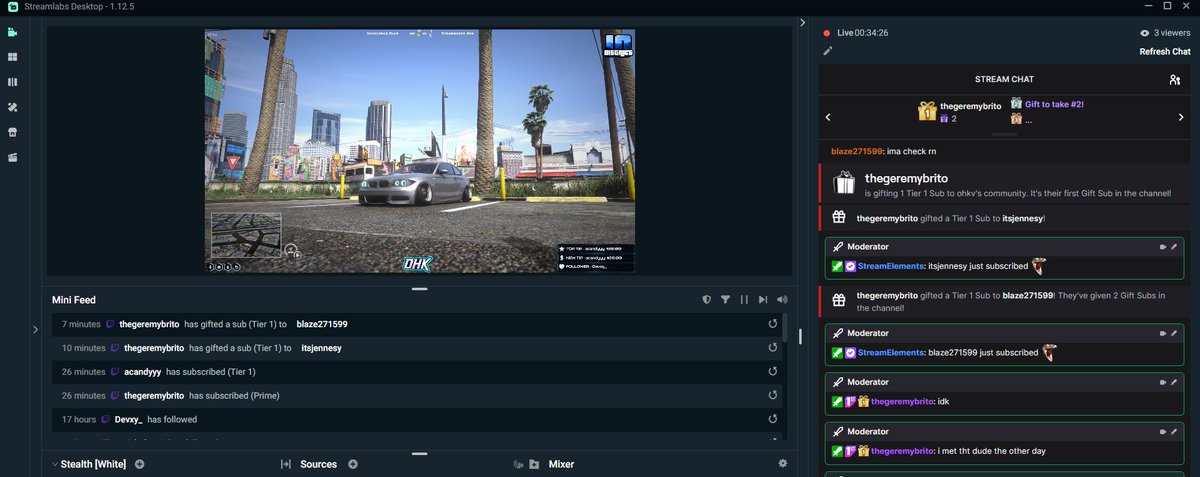The width and height of the screenshot is (1200, 477).
Task: Click the resize handle below Mini Feed
Action: click(x=419, y=453)
